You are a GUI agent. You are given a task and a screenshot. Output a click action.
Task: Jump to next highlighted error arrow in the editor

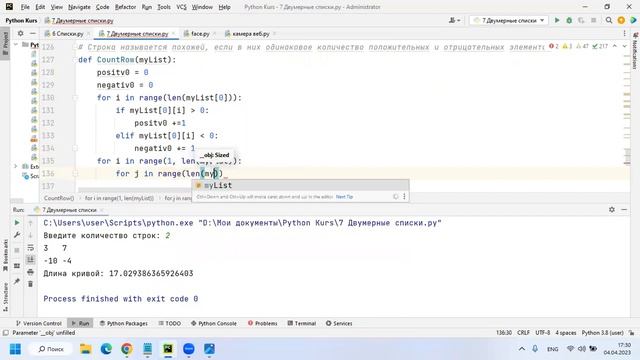(x=624, y=47)
